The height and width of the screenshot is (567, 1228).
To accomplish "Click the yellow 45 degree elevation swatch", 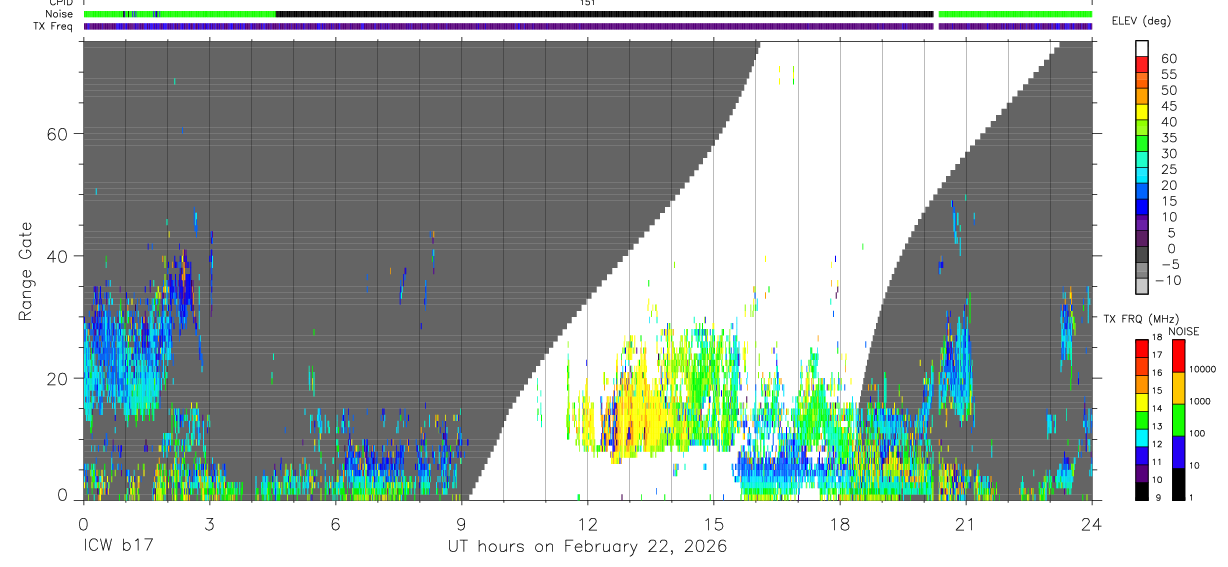I will point(1141,112).
